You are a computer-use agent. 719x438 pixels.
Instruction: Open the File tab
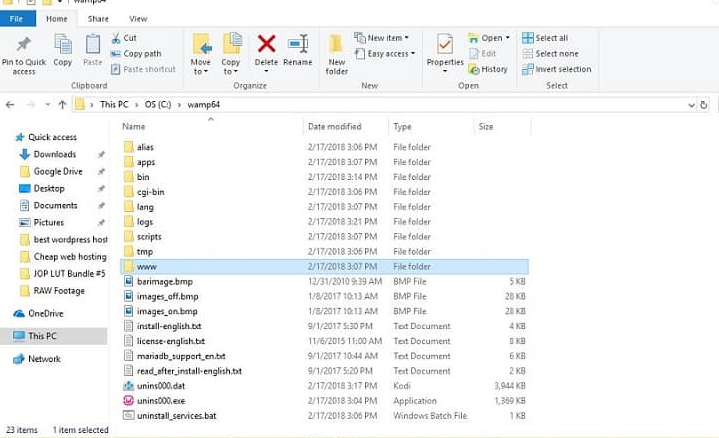coord(17,19)
